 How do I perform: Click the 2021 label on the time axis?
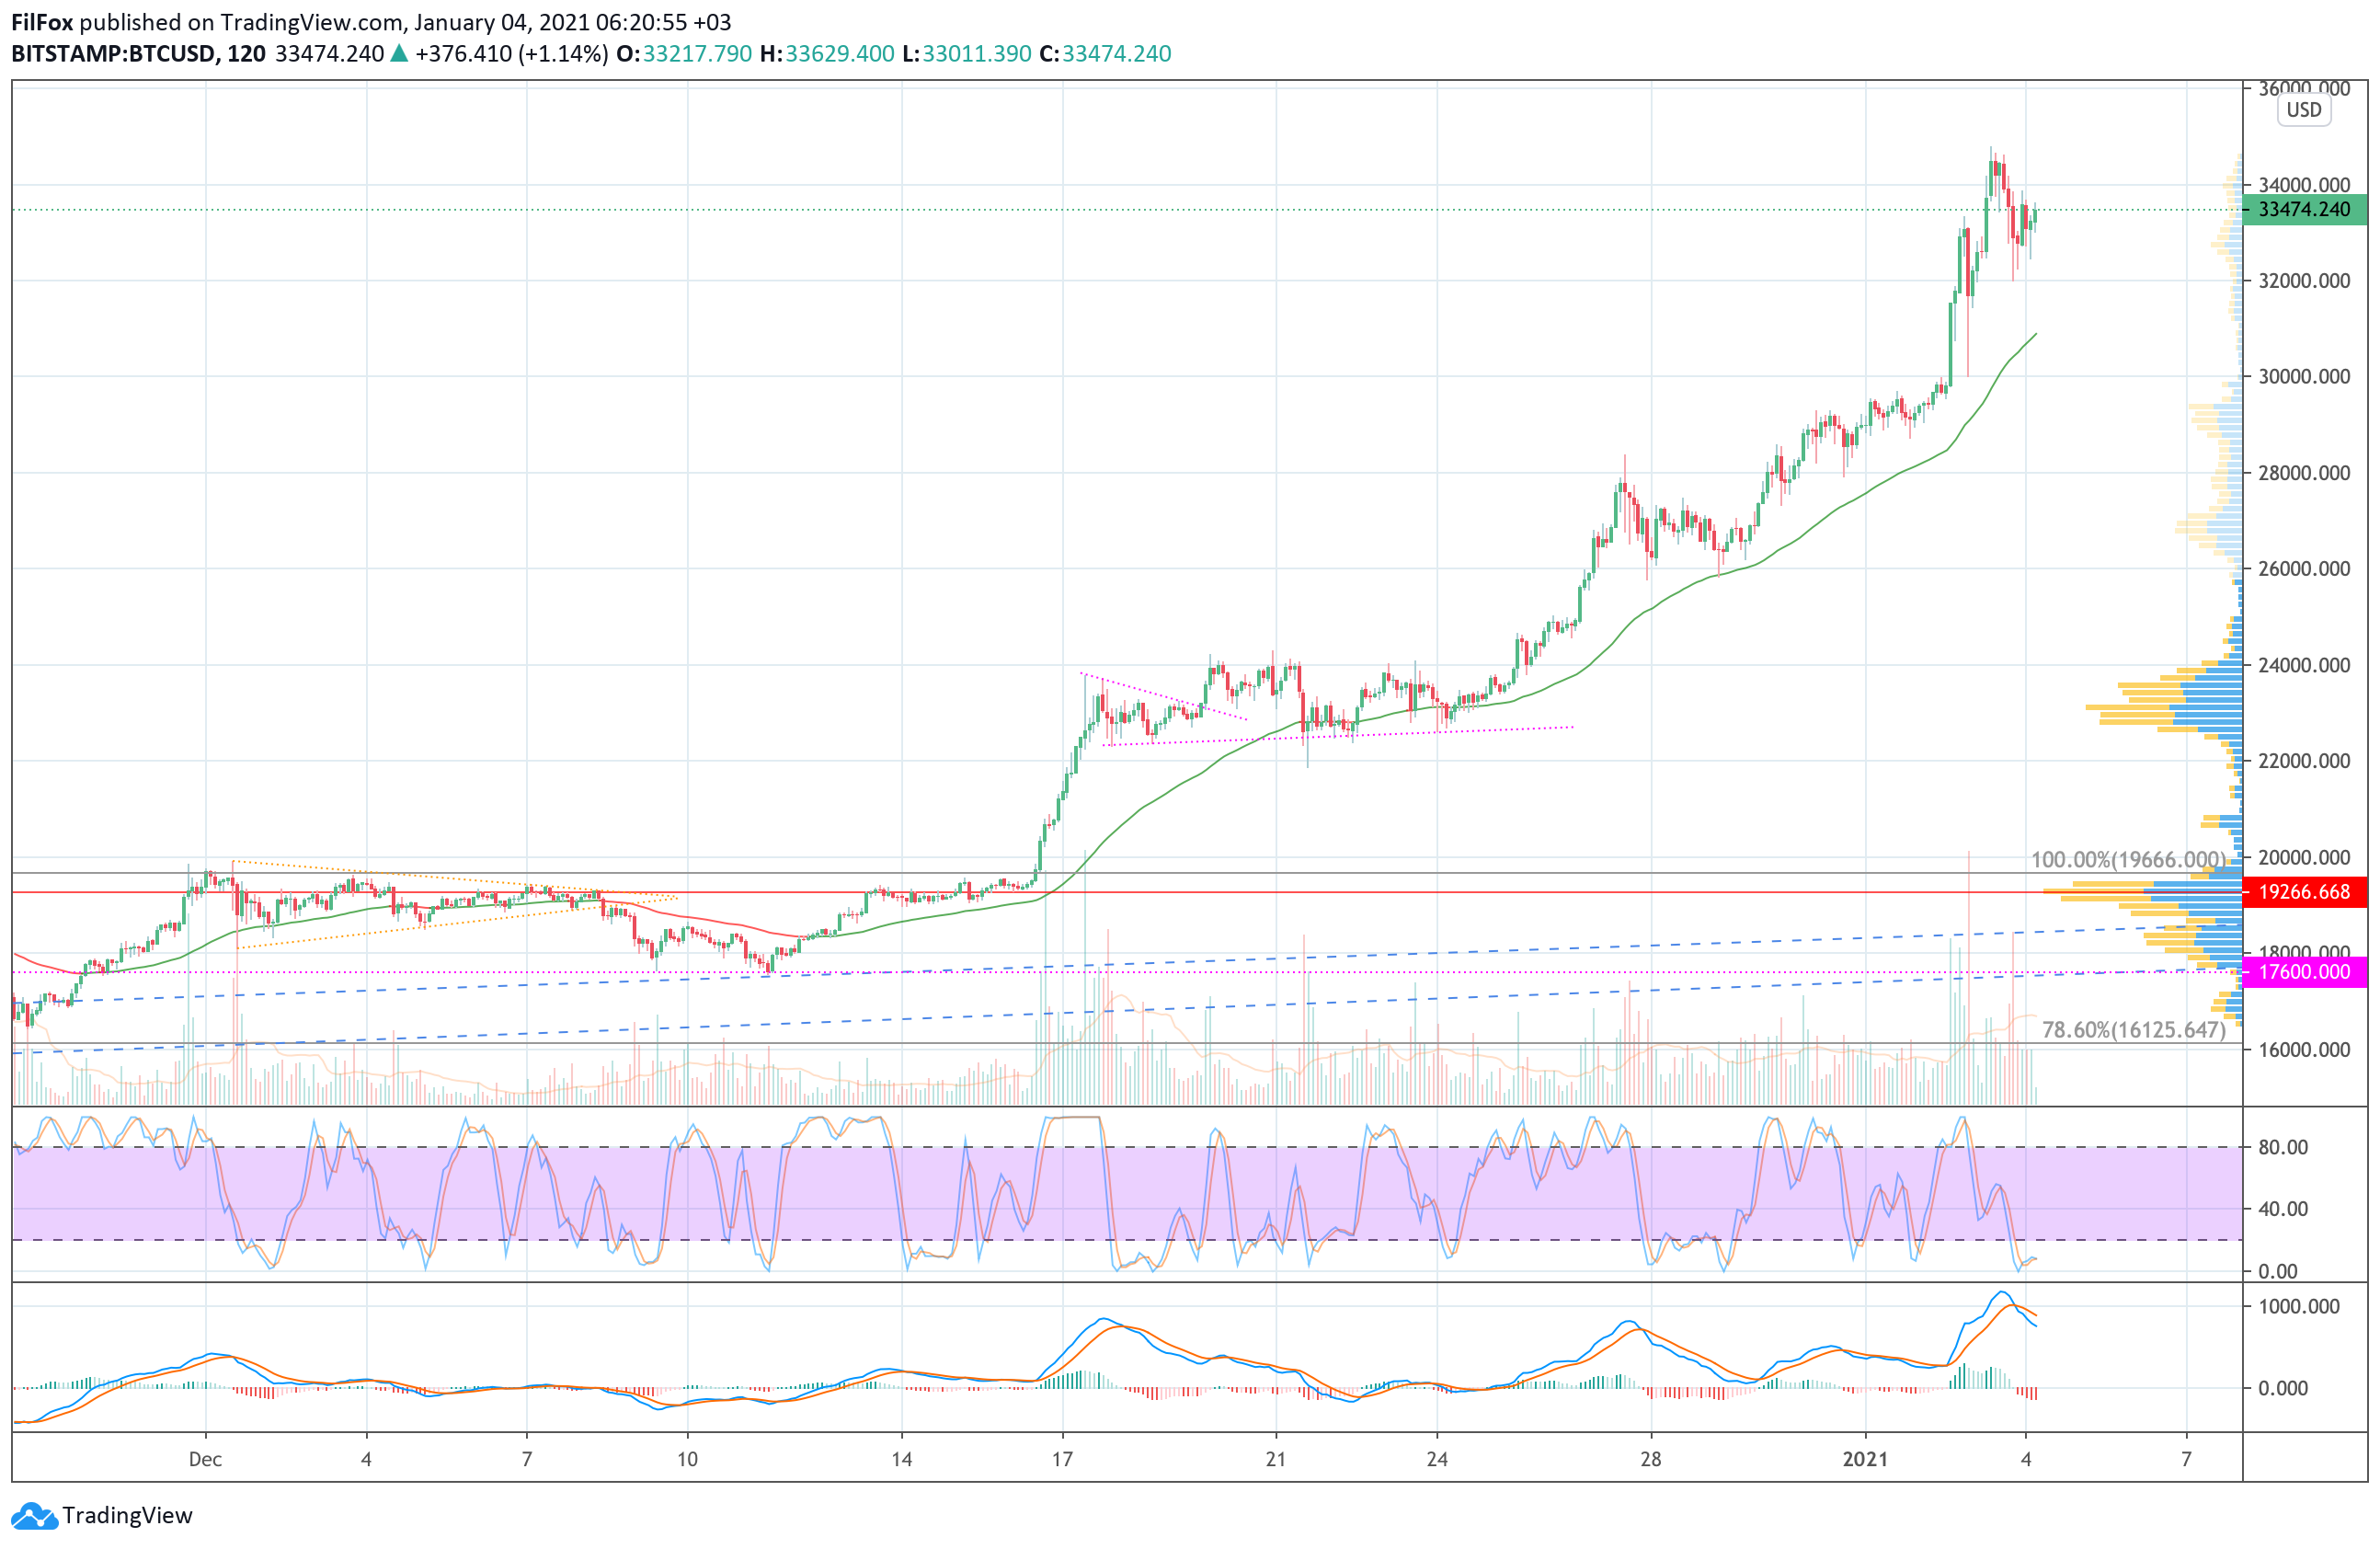tap(1865, 1460)
